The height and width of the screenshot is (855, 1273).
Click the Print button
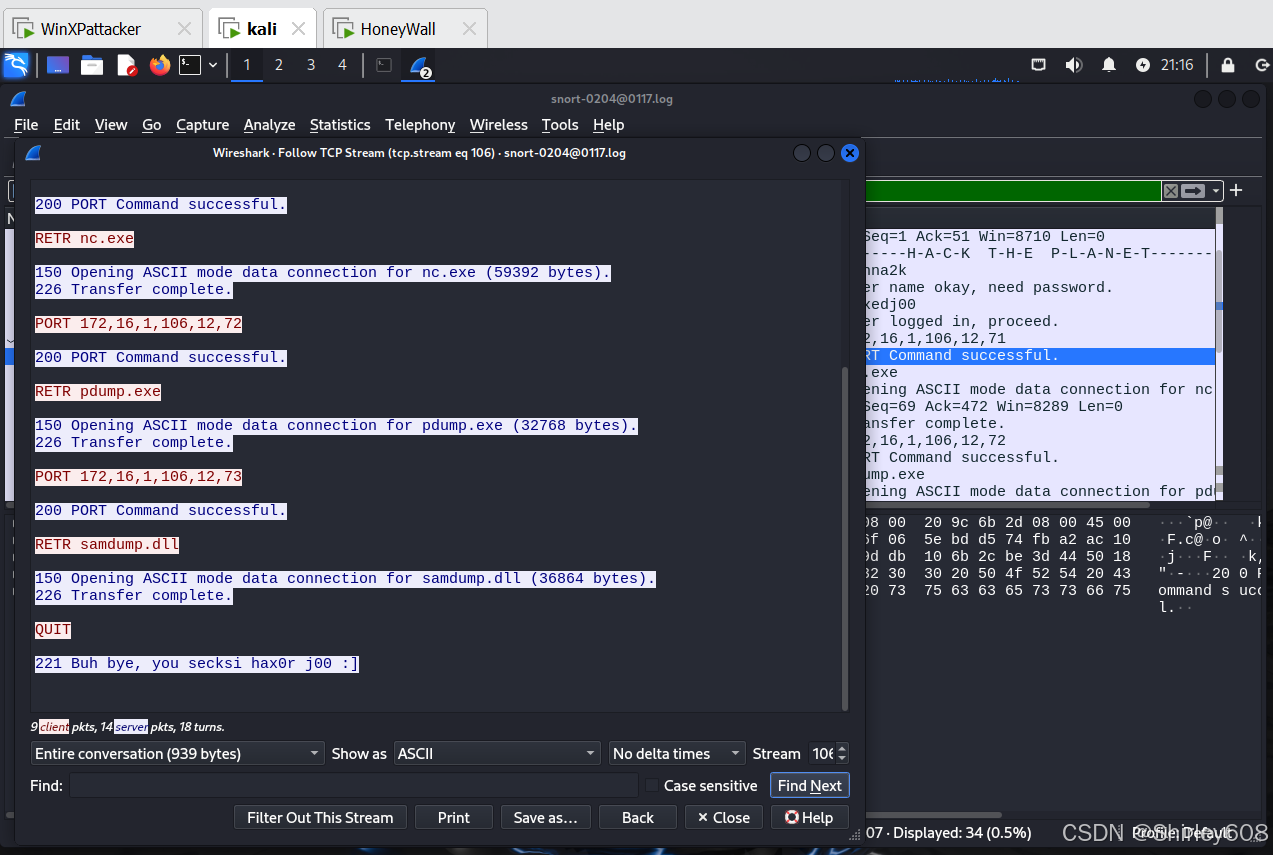[x=454, y=817]
